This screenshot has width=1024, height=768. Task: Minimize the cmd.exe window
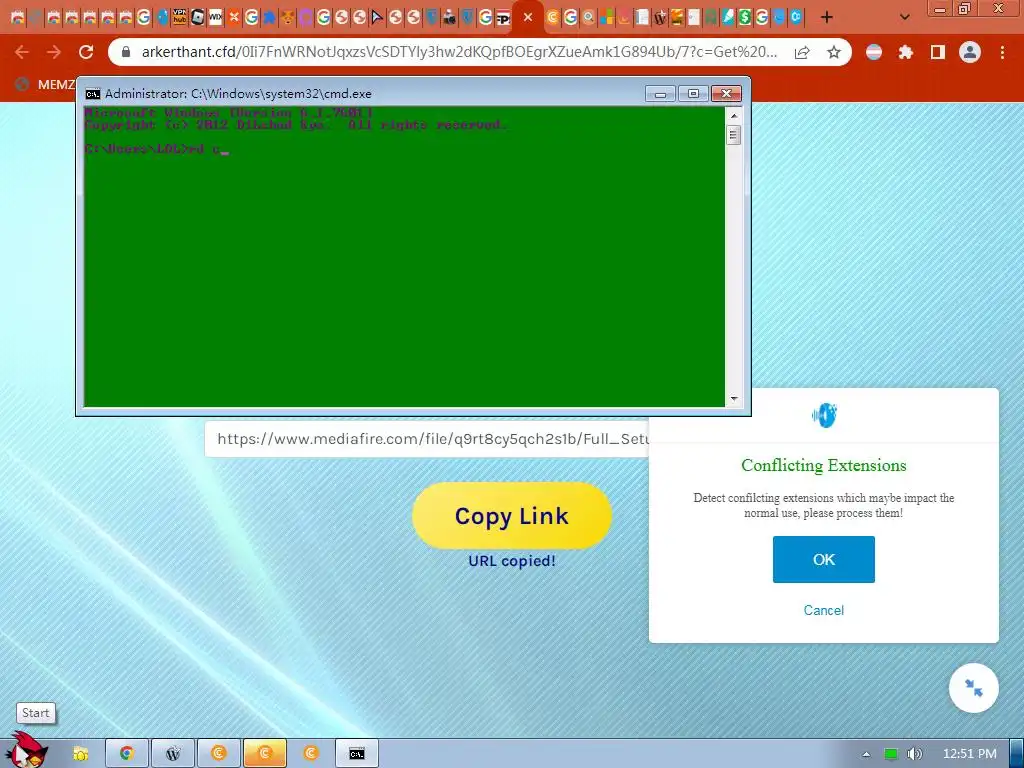[660, 94]
